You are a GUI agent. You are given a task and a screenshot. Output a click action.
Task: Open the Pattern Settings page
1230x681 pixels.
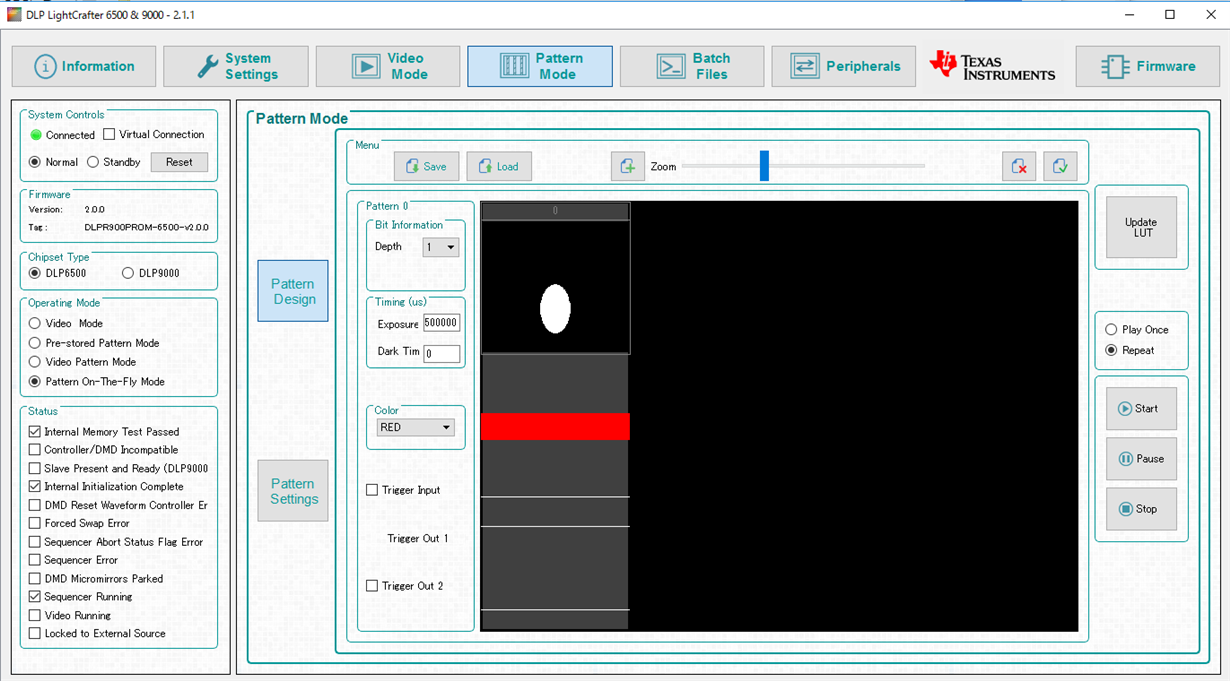point(293,491)
